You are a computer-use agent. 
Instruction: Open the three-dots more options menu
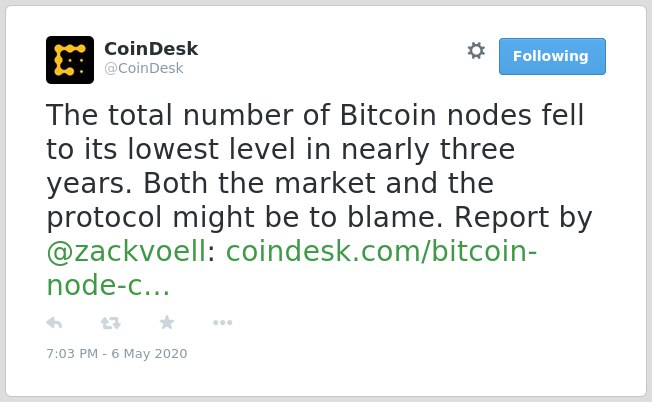[x=222, y=323]
